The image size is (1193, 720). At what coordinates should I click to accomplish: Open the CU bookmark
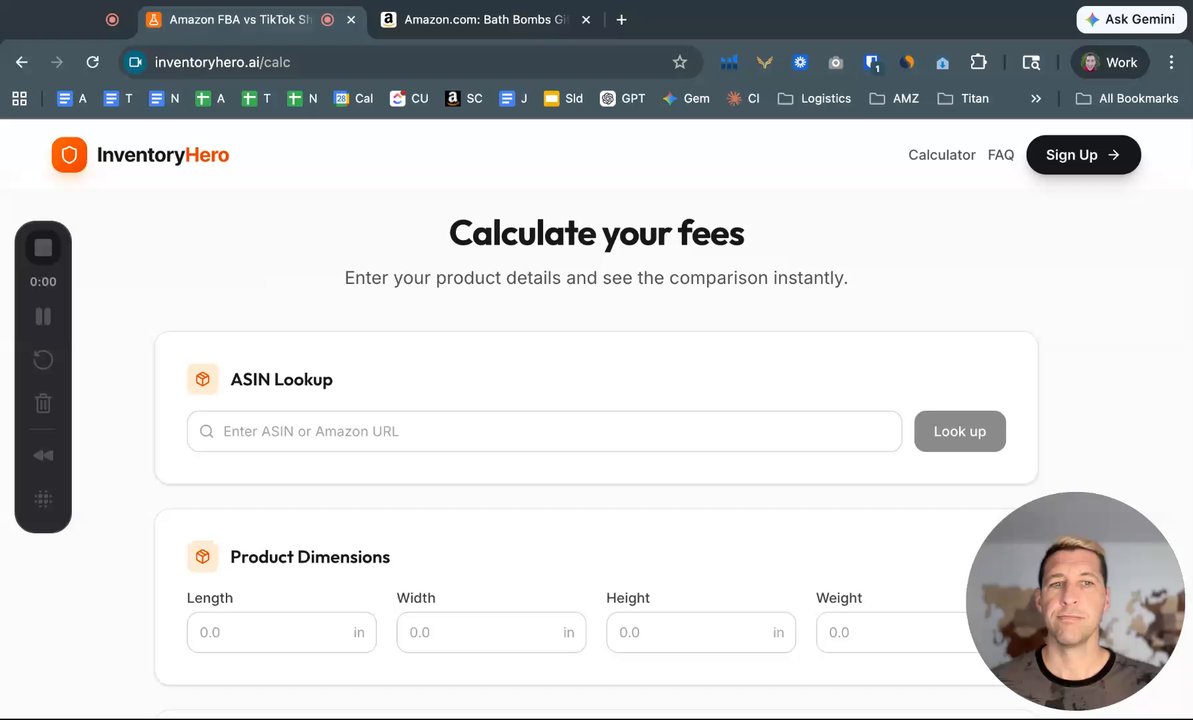pos(409,98)
